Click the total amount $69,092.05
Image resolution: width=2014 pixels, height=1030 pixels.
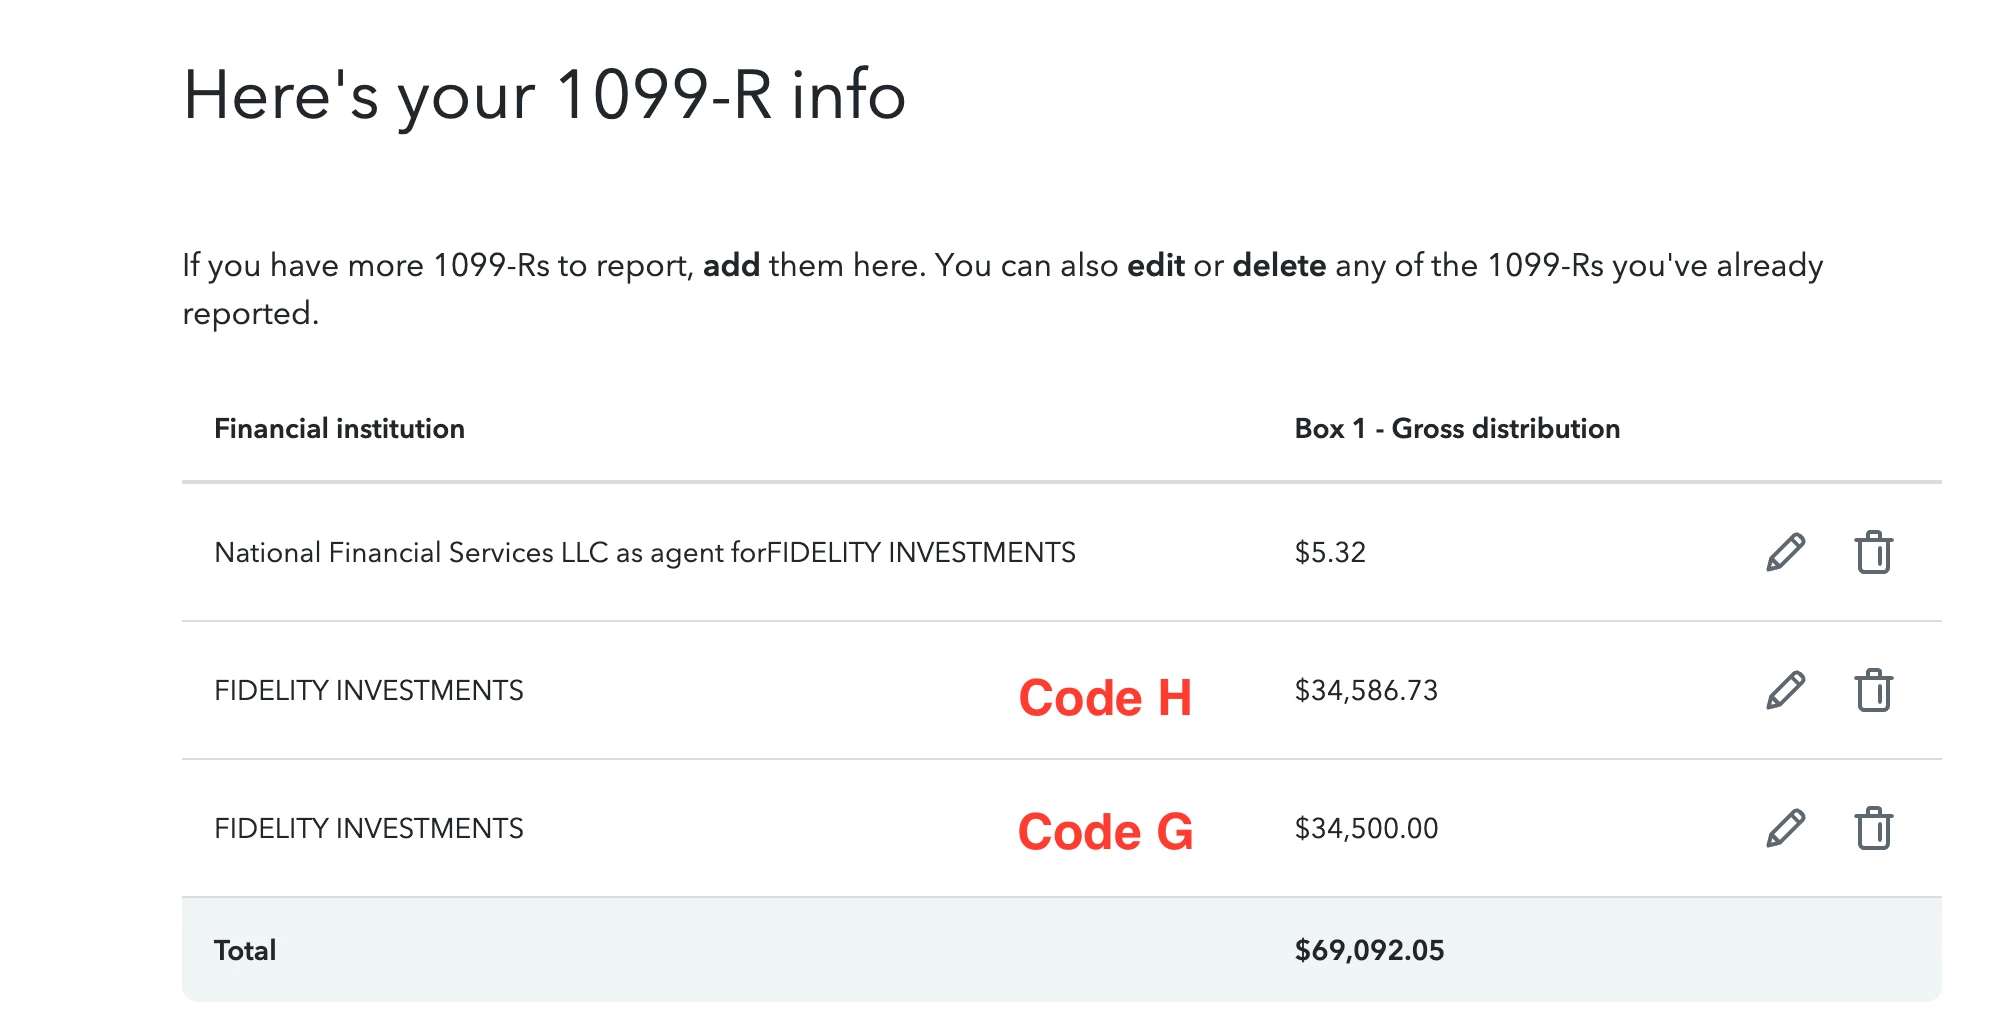[1368, 950]
